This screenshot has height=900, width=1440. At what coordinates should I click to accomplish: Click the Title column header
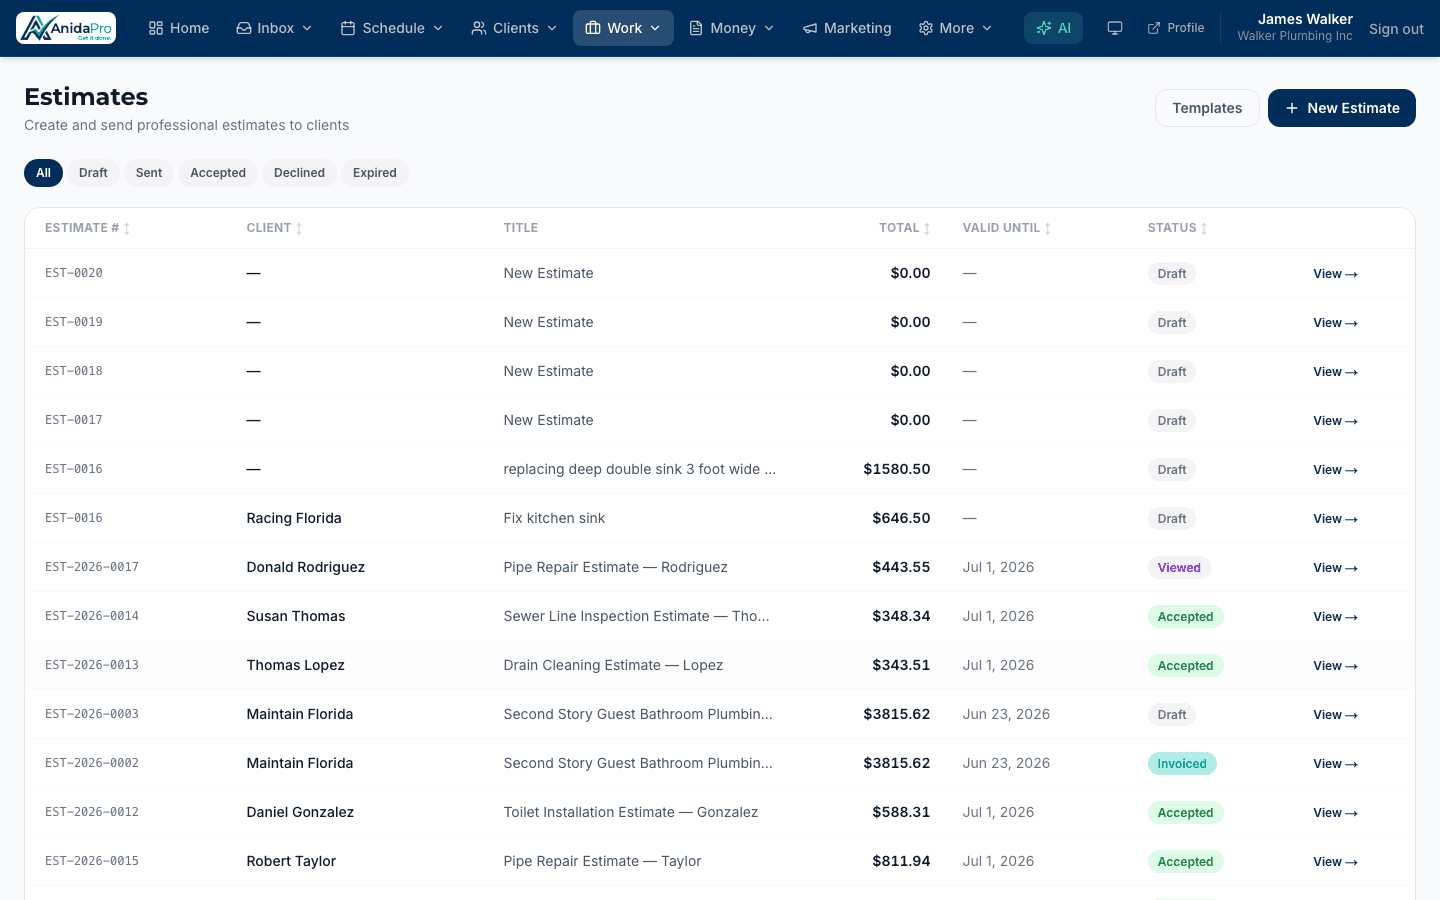click(x=521, y=228)
